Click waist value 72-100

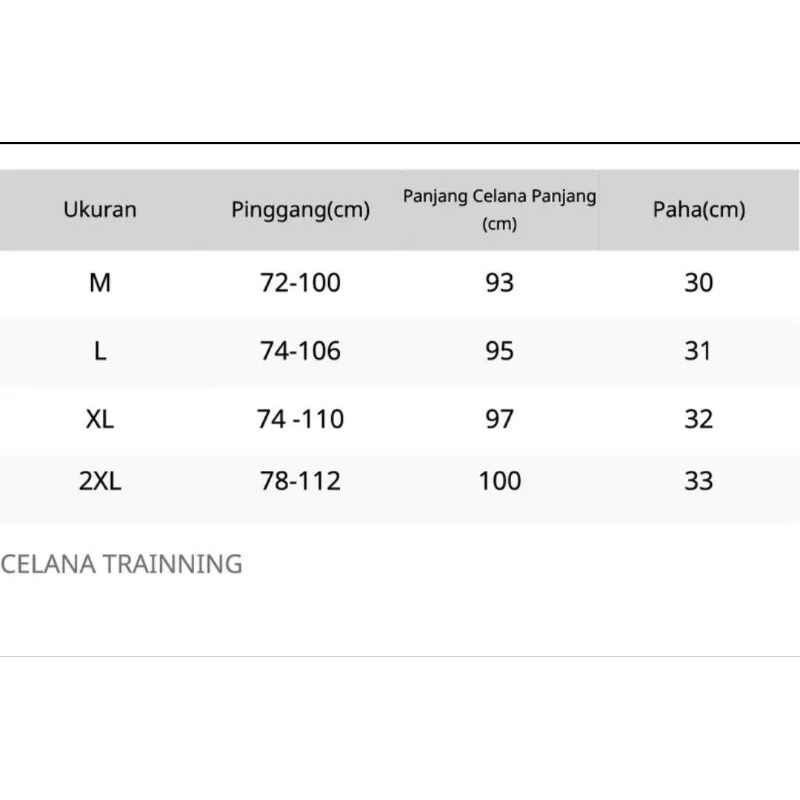tap(300, 283)
